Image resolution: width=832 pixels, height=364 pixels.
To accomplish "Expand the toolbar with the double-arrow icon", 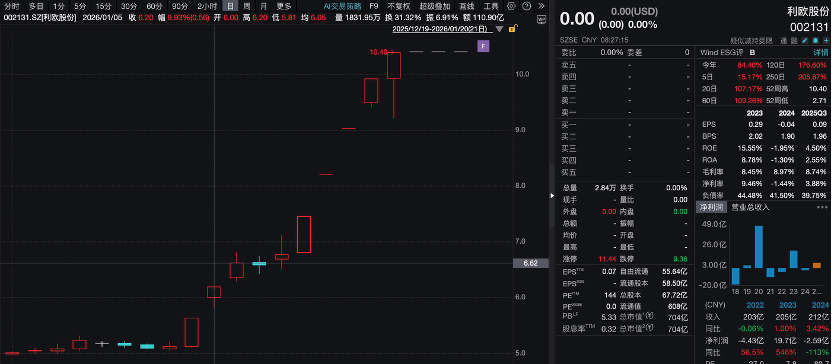I will (x=541, y=6).
